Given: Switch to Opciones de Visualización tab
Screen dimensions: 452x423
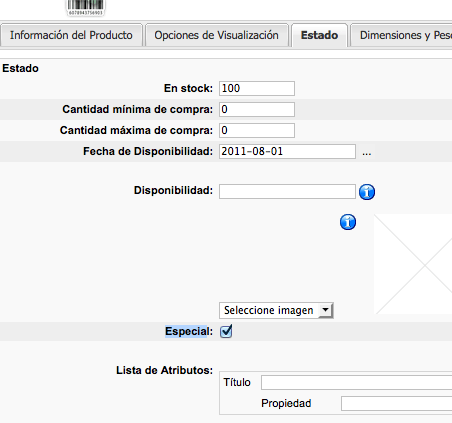Looking at the screenshot, I should [x=216, y=35].
